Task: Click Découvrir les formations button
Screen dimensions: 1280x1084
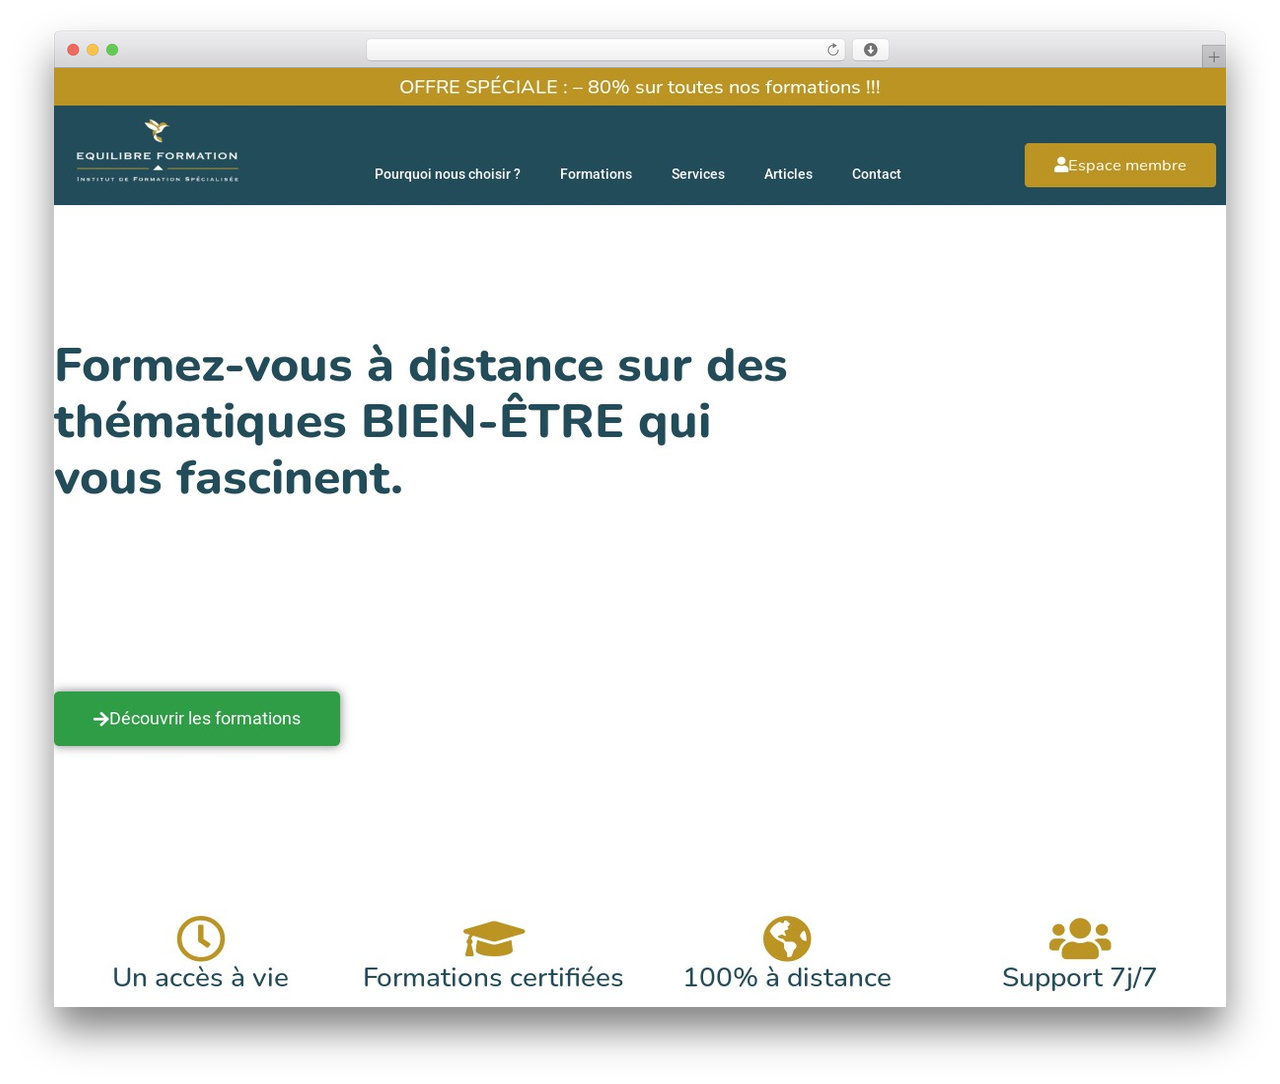Action: [197, 718]
